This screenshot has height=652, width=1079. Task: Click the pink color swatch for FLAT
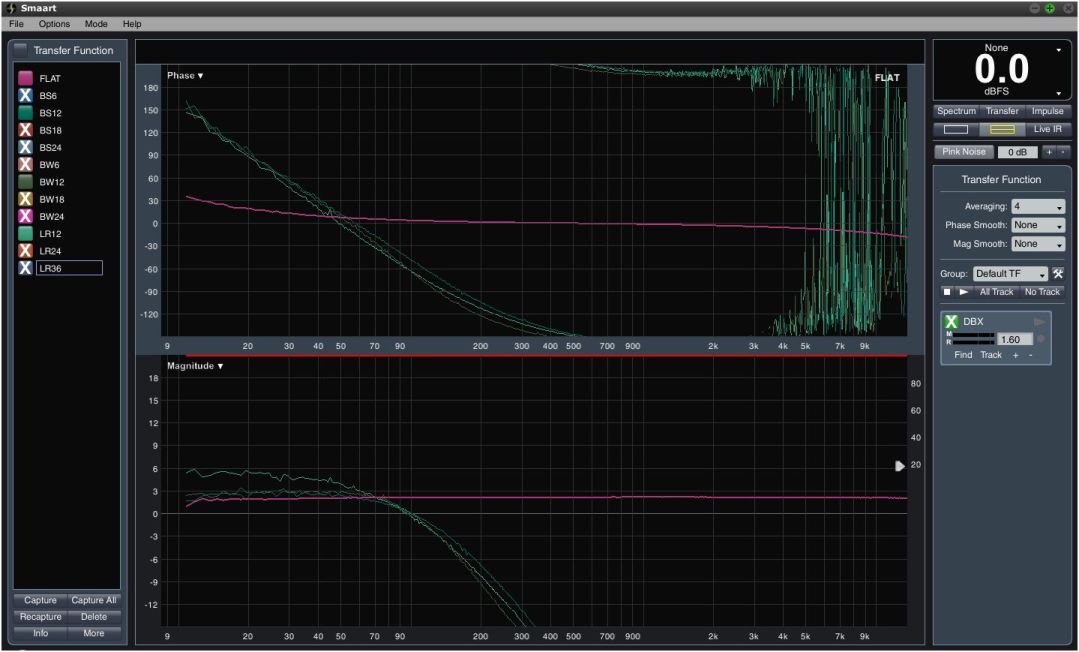coord(25,78)
